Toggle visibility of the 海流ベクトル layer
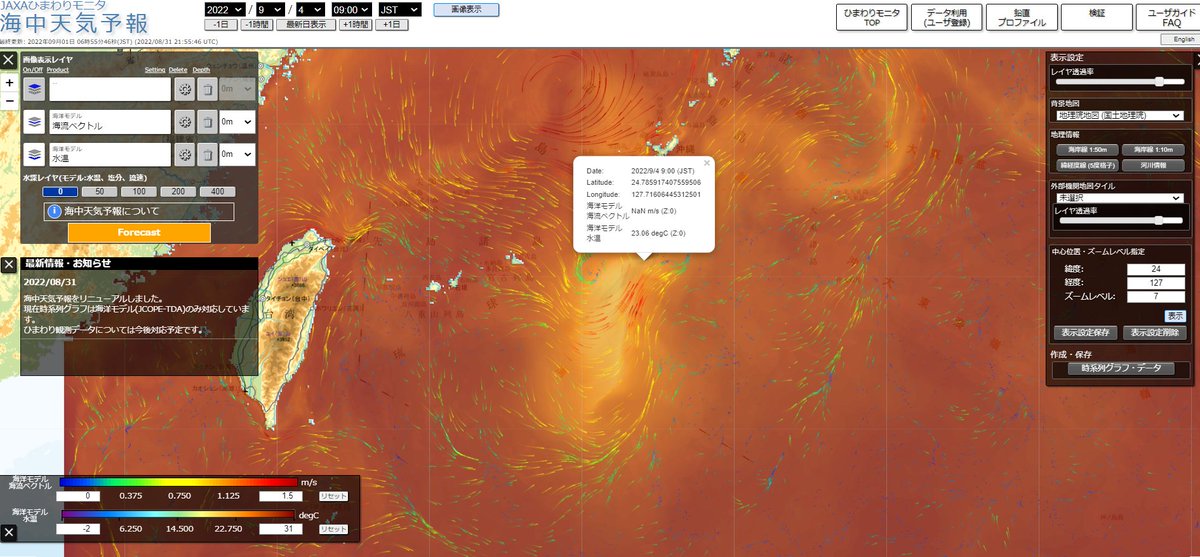The width and height of the screenshot is (1200, 557). pyautogui.click(x=35, y=122)
